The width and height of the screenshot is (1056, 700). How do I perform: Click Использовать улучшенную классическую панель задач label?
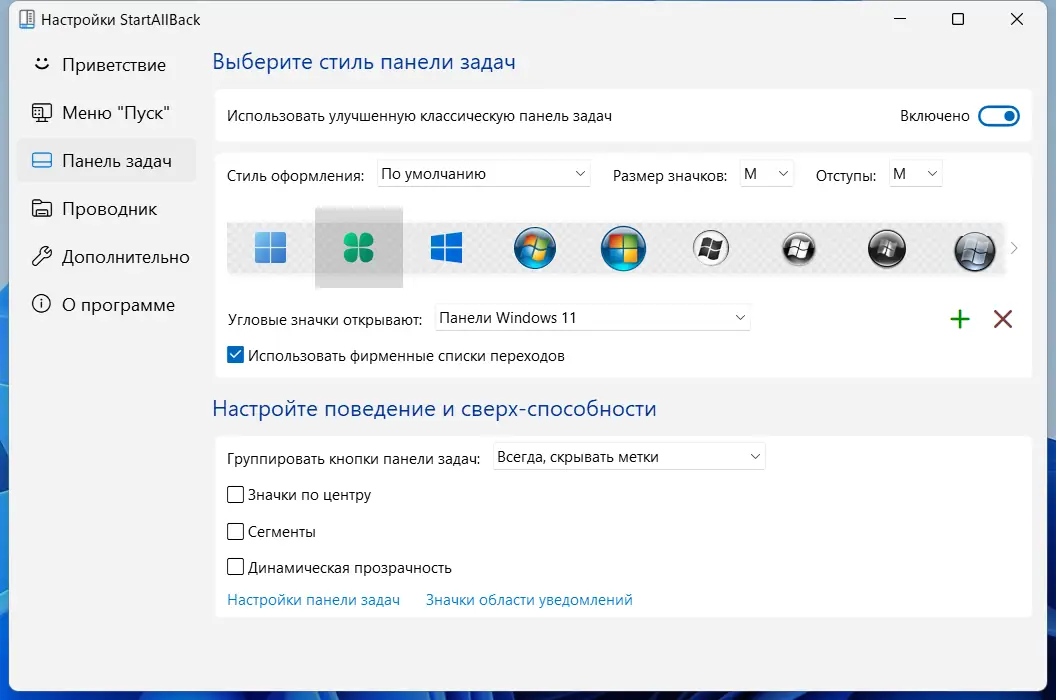(x=419, y=116)
